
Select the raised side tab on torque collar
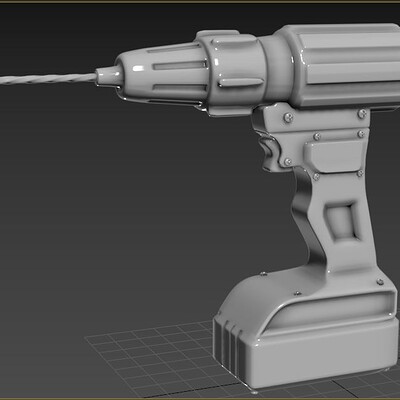[x=242, y=82]
